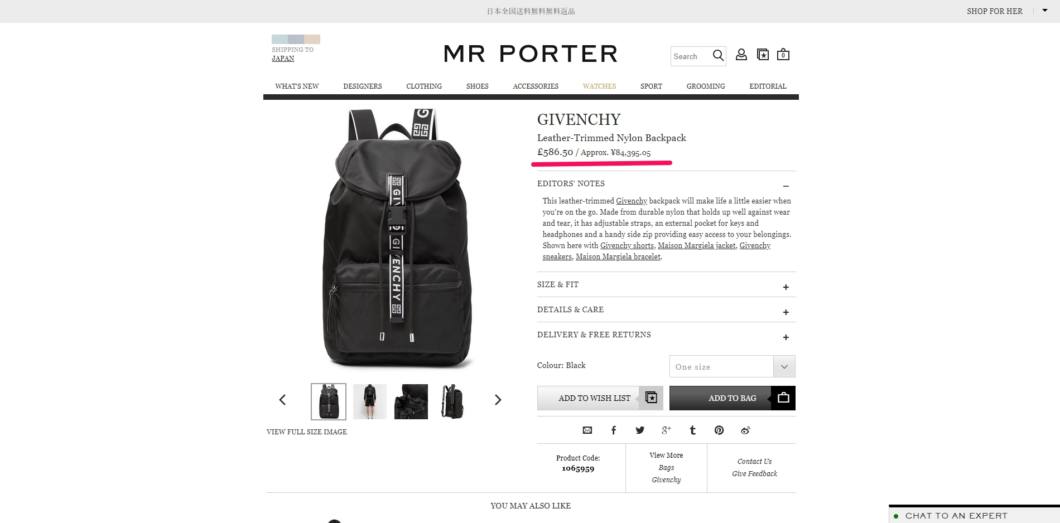
Task: Share product on Twitter
Action: (640, 430)
